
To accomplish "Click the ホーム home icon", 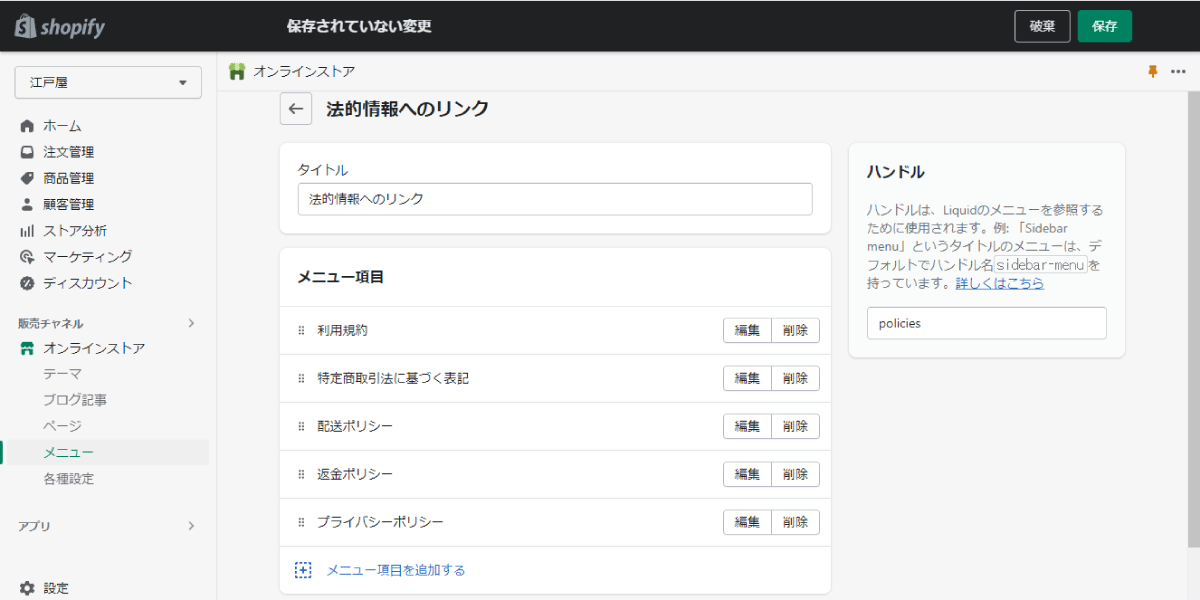I will [x=27, y=126].
